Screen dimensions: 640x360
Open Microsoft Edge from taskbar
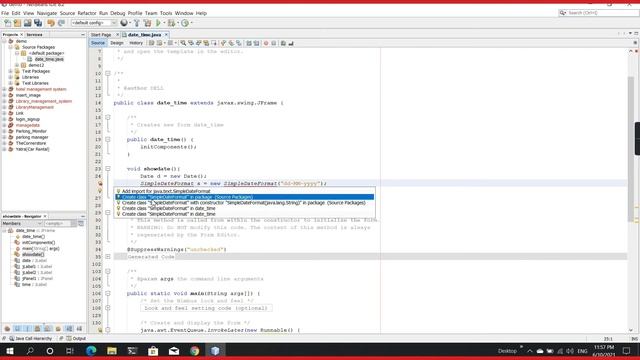point(91,351)
